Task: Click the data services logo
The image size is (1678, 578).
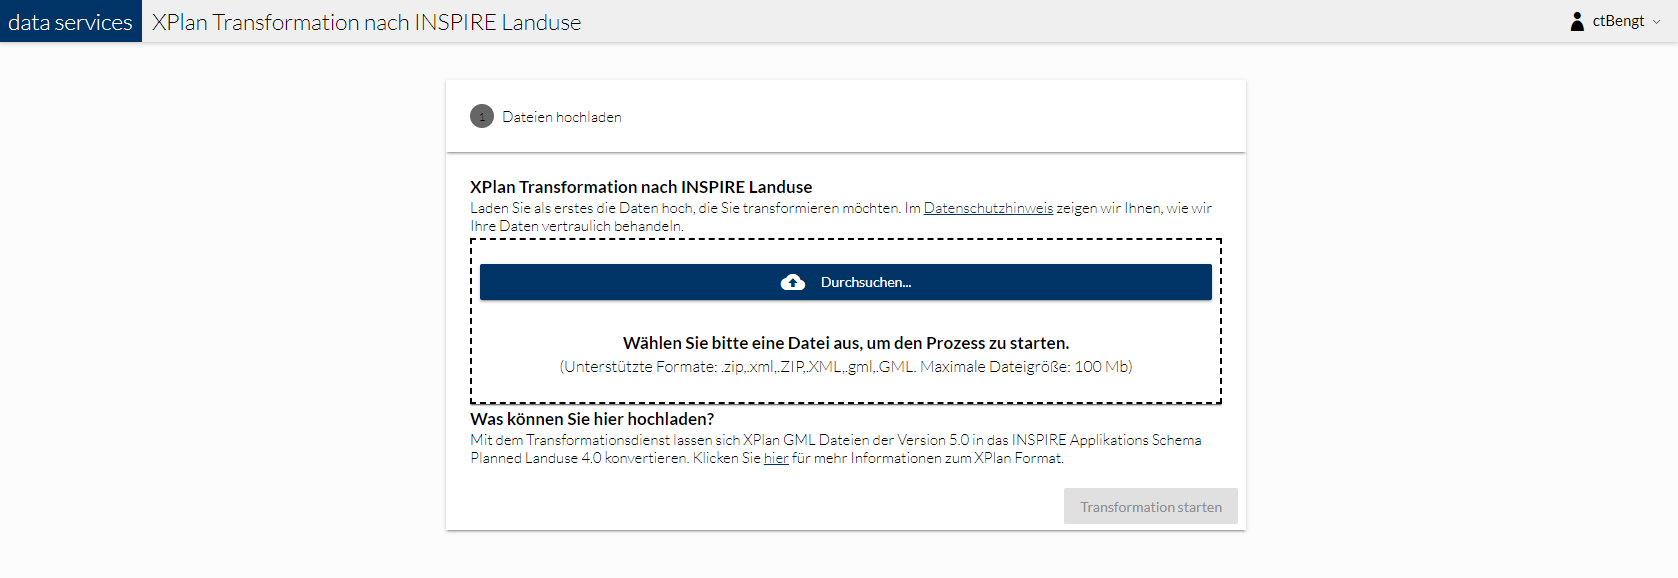Action: (x=70, y=22)
